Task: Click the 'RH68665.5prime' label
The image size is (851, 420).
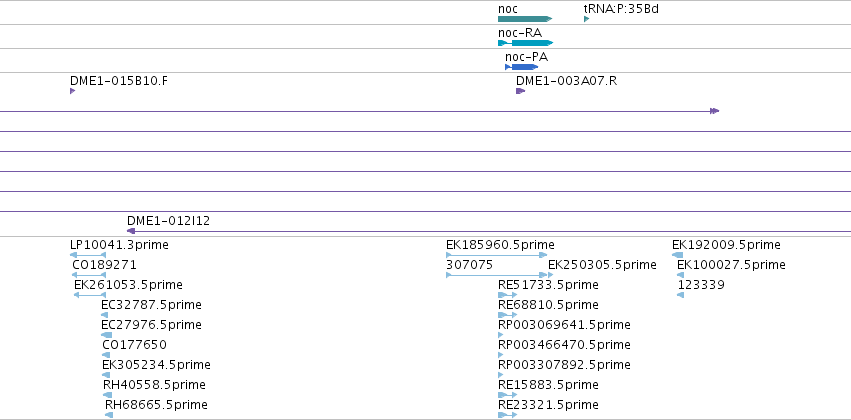Action: (156, 404)
